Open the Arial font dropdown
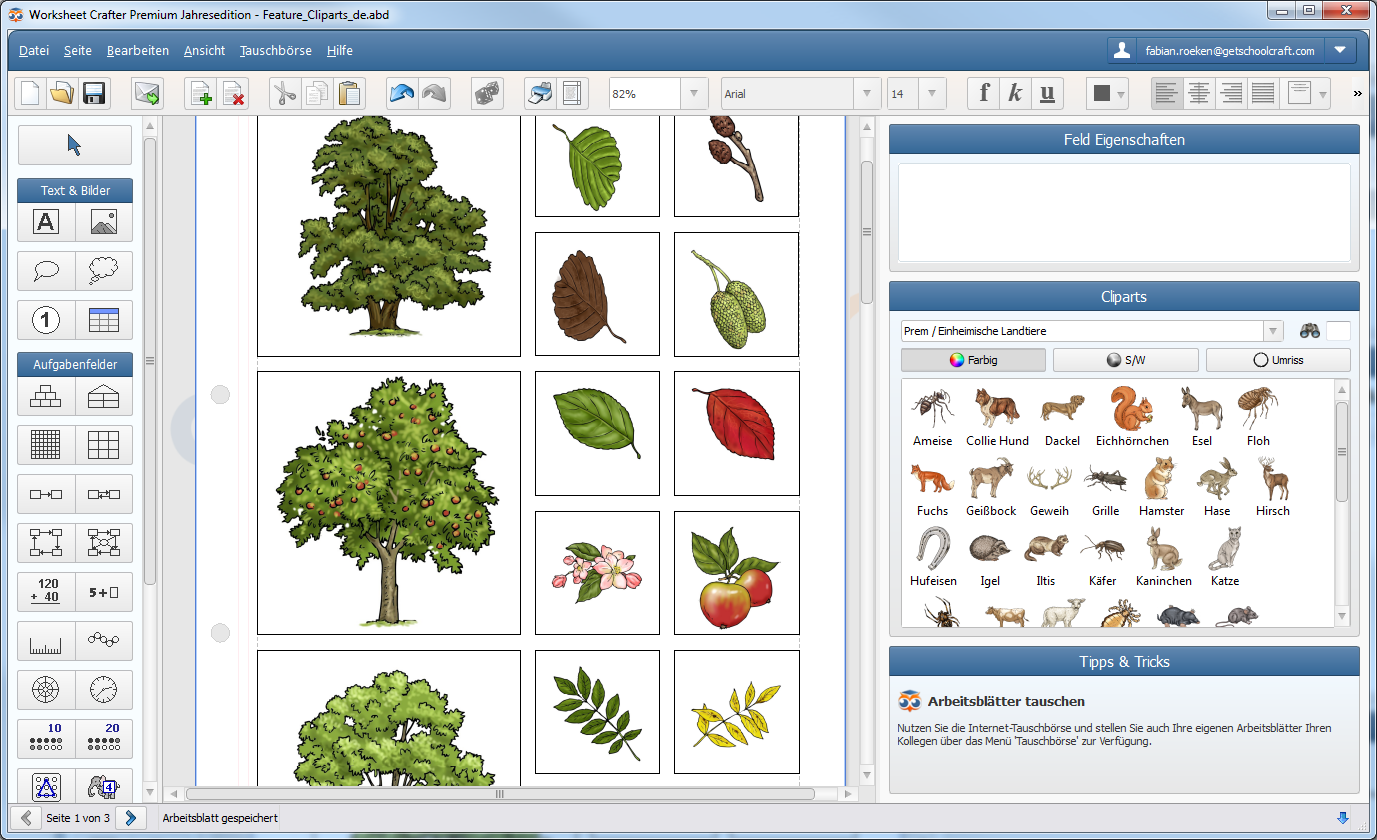1377x840 pixels. coord(866,94)
